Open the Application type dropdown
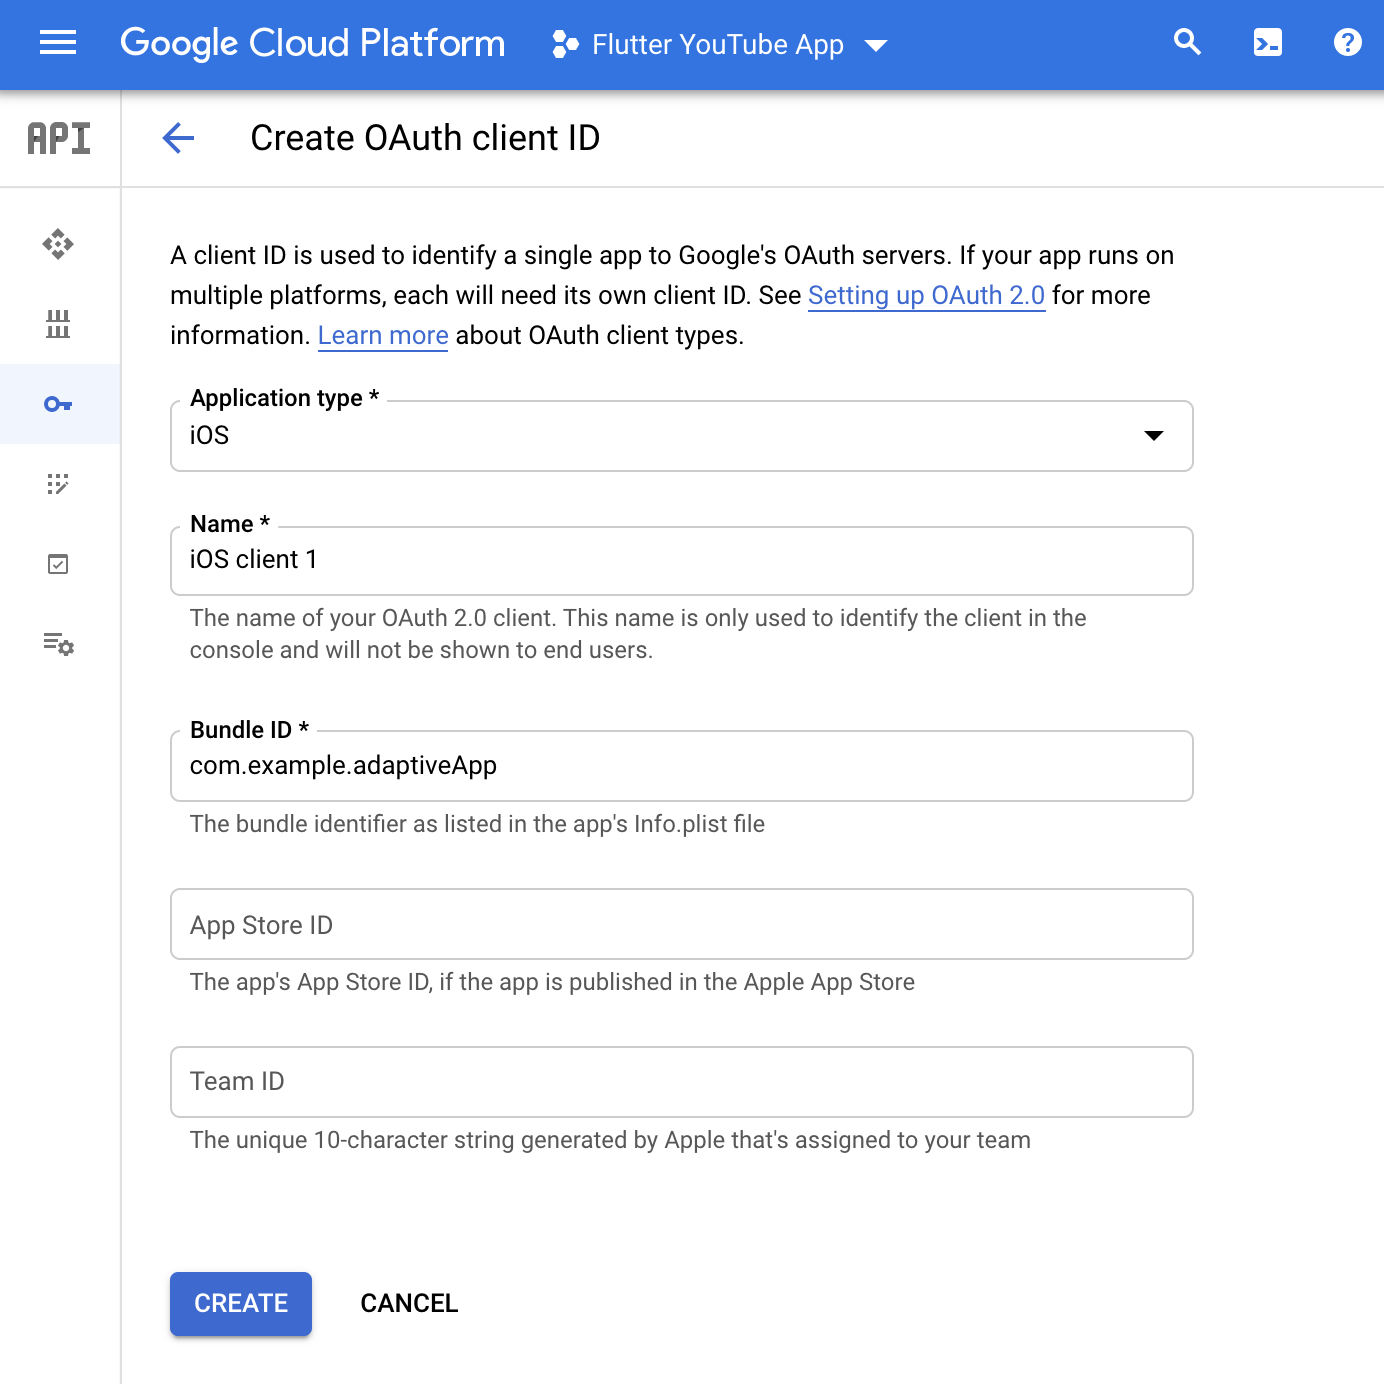The height and width of the screenshot is (1384, 1384). (681, 436)
